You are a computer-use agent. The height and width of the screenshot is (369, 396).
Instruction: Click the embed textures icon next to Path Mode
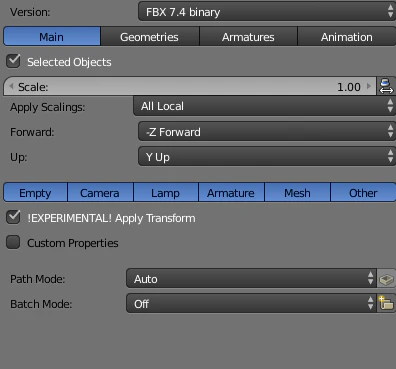pos(386,278)
